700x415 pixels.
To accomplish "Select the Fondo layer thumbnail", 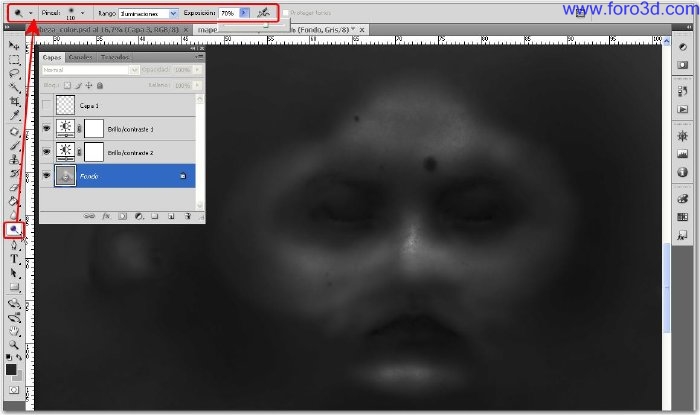I will 65,175.
